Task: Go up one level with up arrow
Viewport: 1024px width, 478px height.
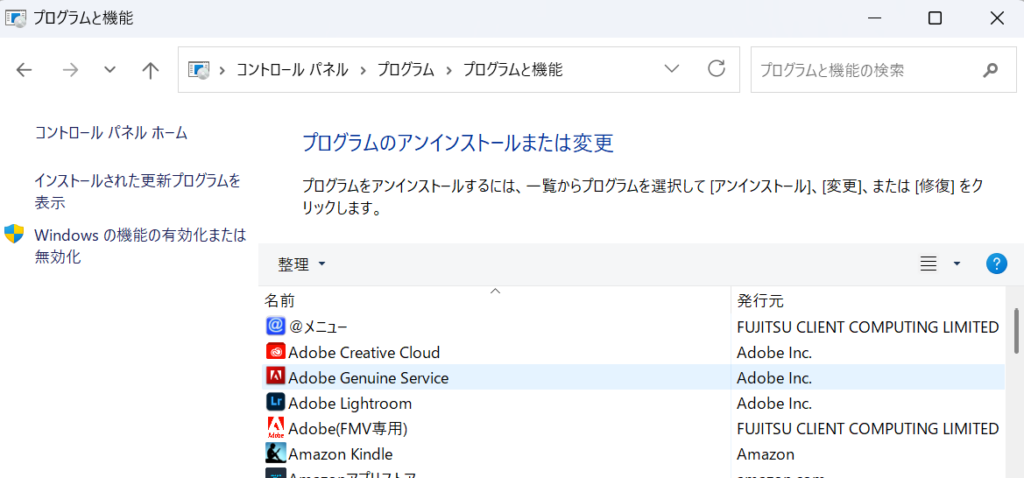Action: 150,70
